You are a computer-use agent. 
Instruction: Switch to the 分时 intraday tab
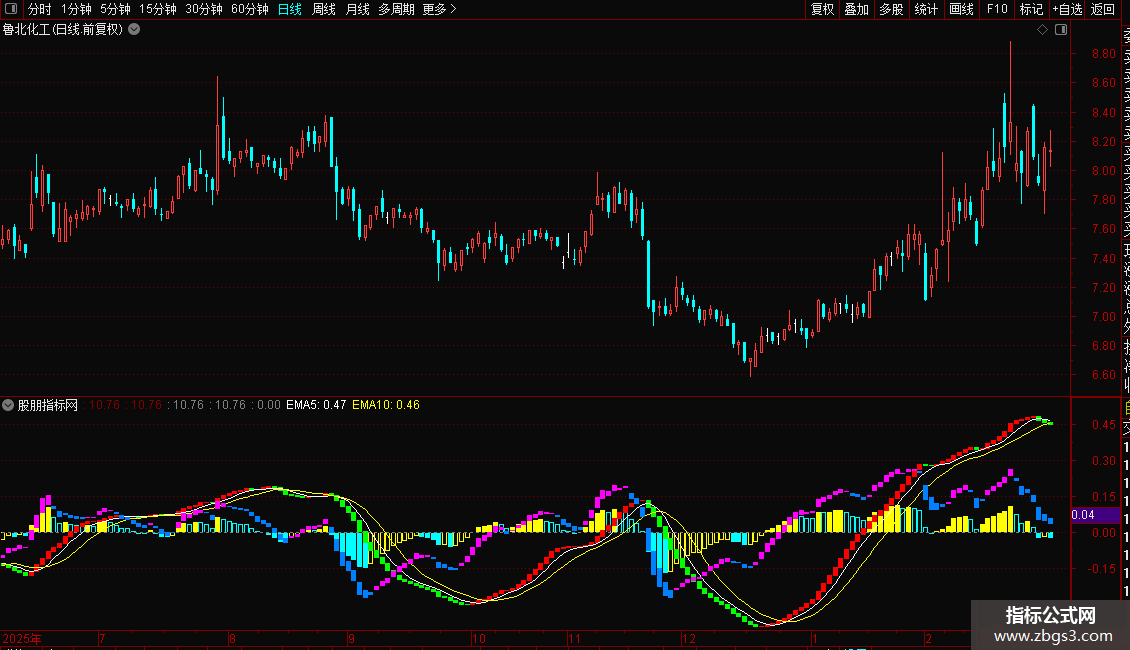tap(39, 9)
